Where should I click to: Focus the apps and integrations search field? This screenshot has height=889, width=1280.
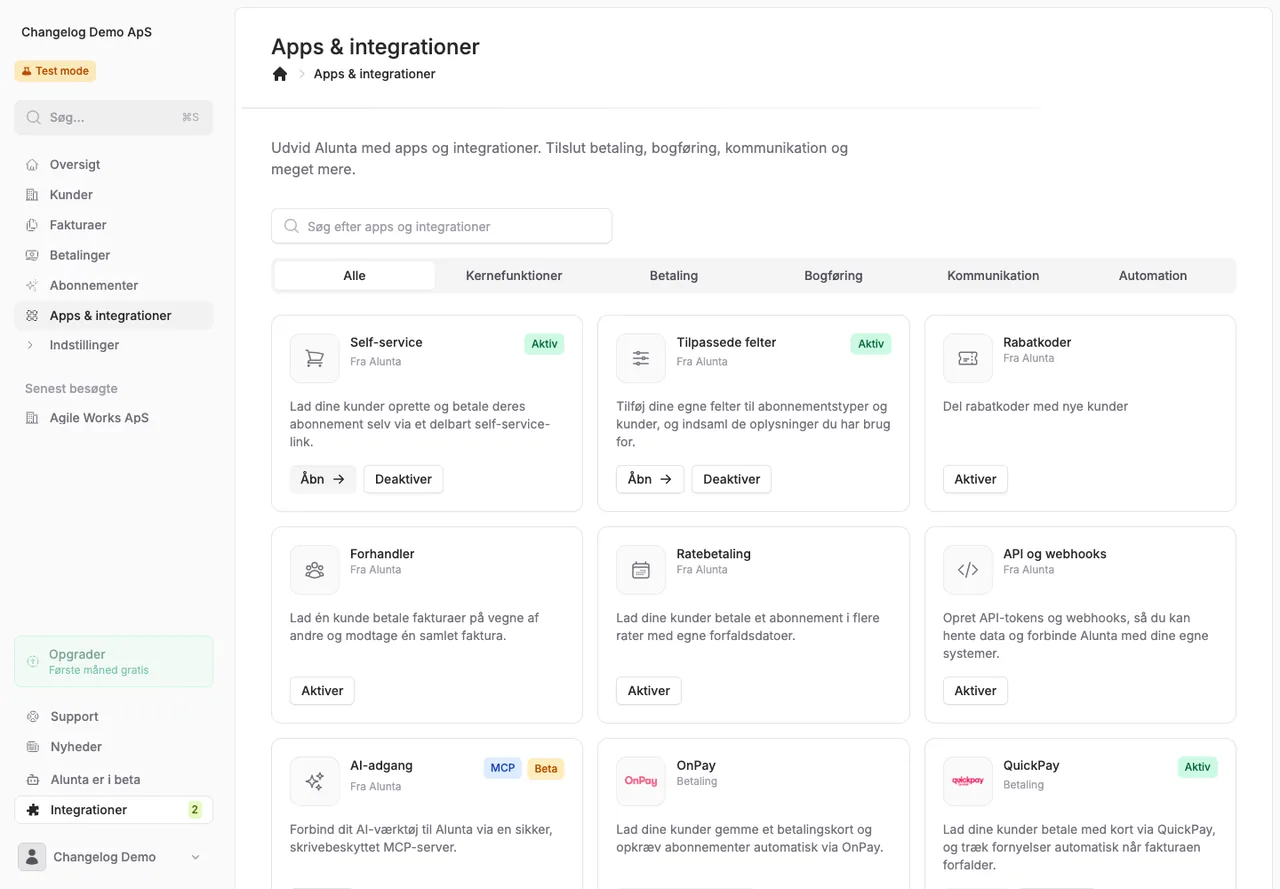(x=442, y=226)
